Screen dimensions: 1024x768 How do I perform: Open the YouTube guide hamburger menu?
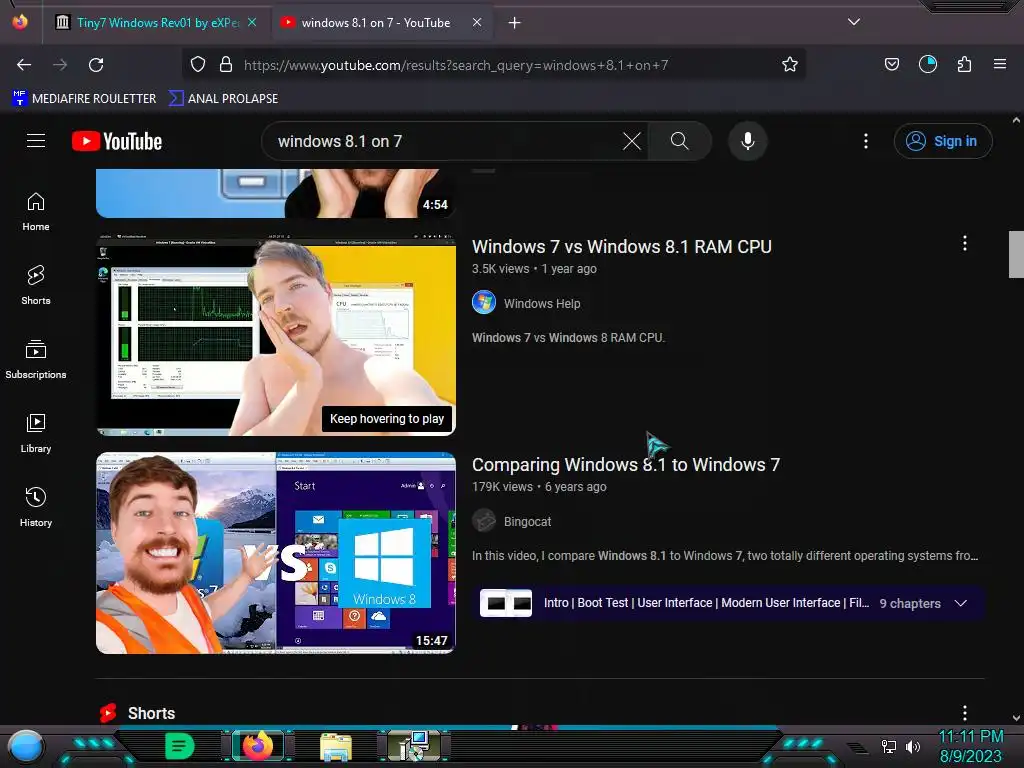pyautogui.click(x=36, y=141)
